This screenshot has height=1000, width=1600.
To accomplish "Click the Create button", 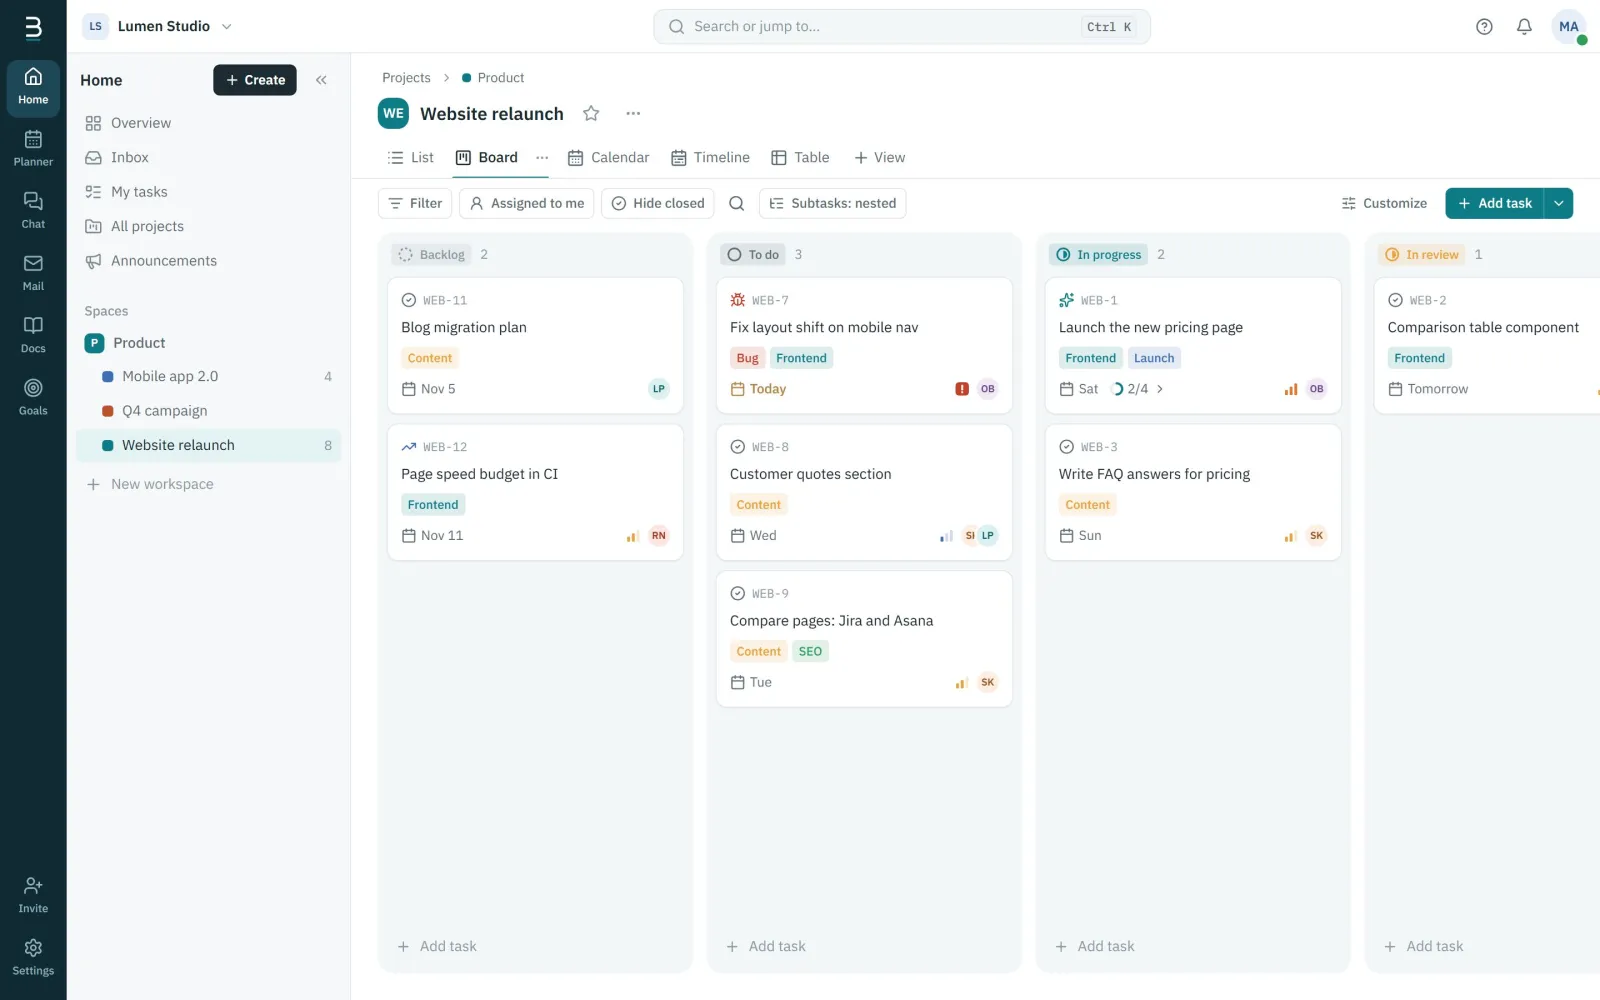I will point(255,80).
